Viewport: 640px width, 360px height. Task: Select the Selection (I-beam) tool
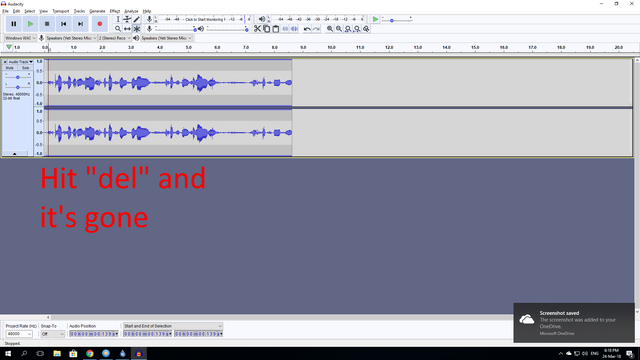click(118, 19)
